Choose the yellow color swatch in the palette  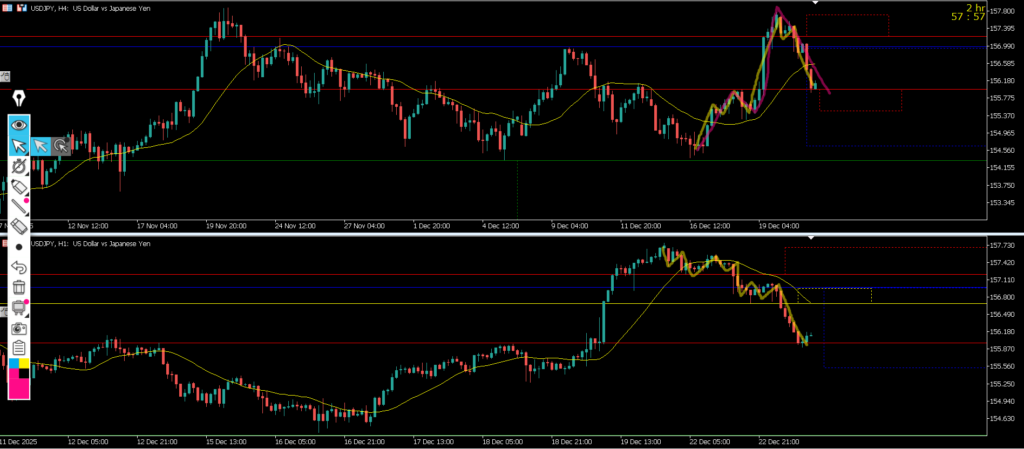pos(25,365)
